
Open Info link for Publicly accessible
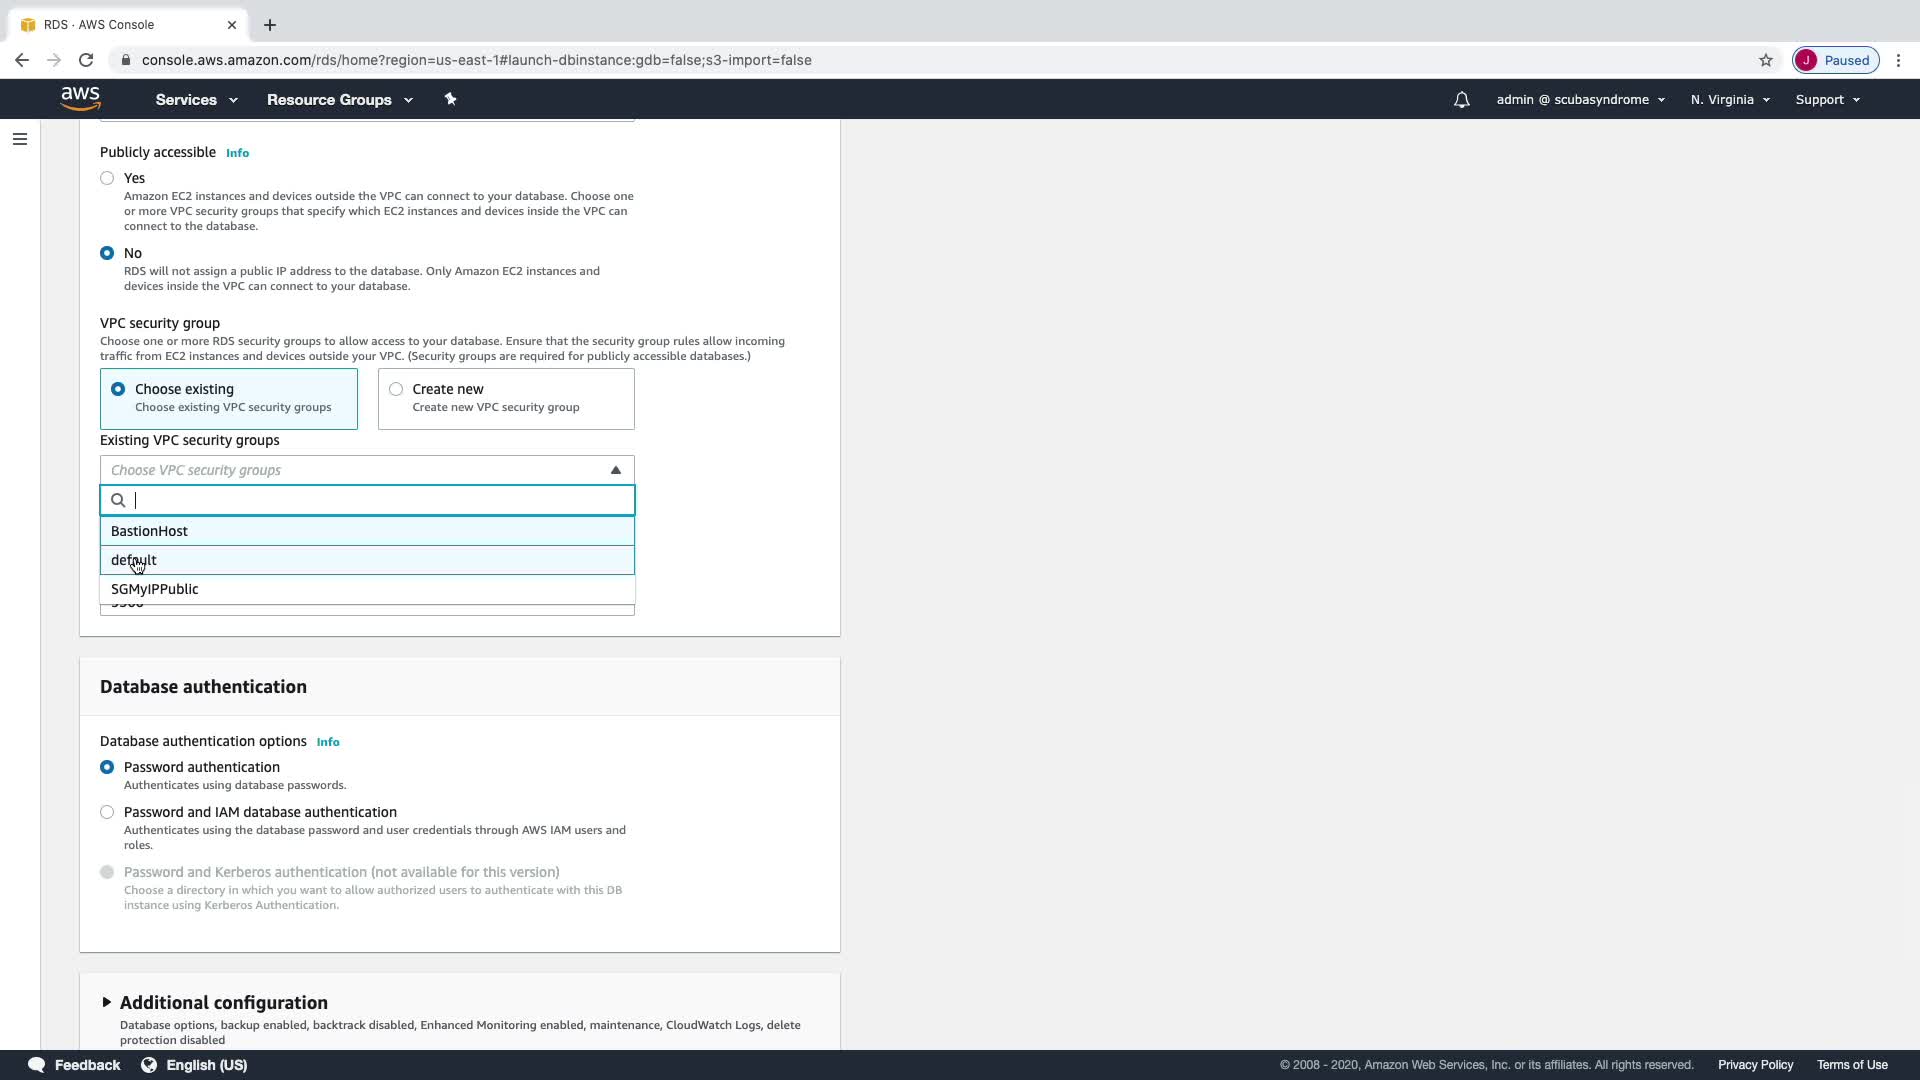coord(237,153)
